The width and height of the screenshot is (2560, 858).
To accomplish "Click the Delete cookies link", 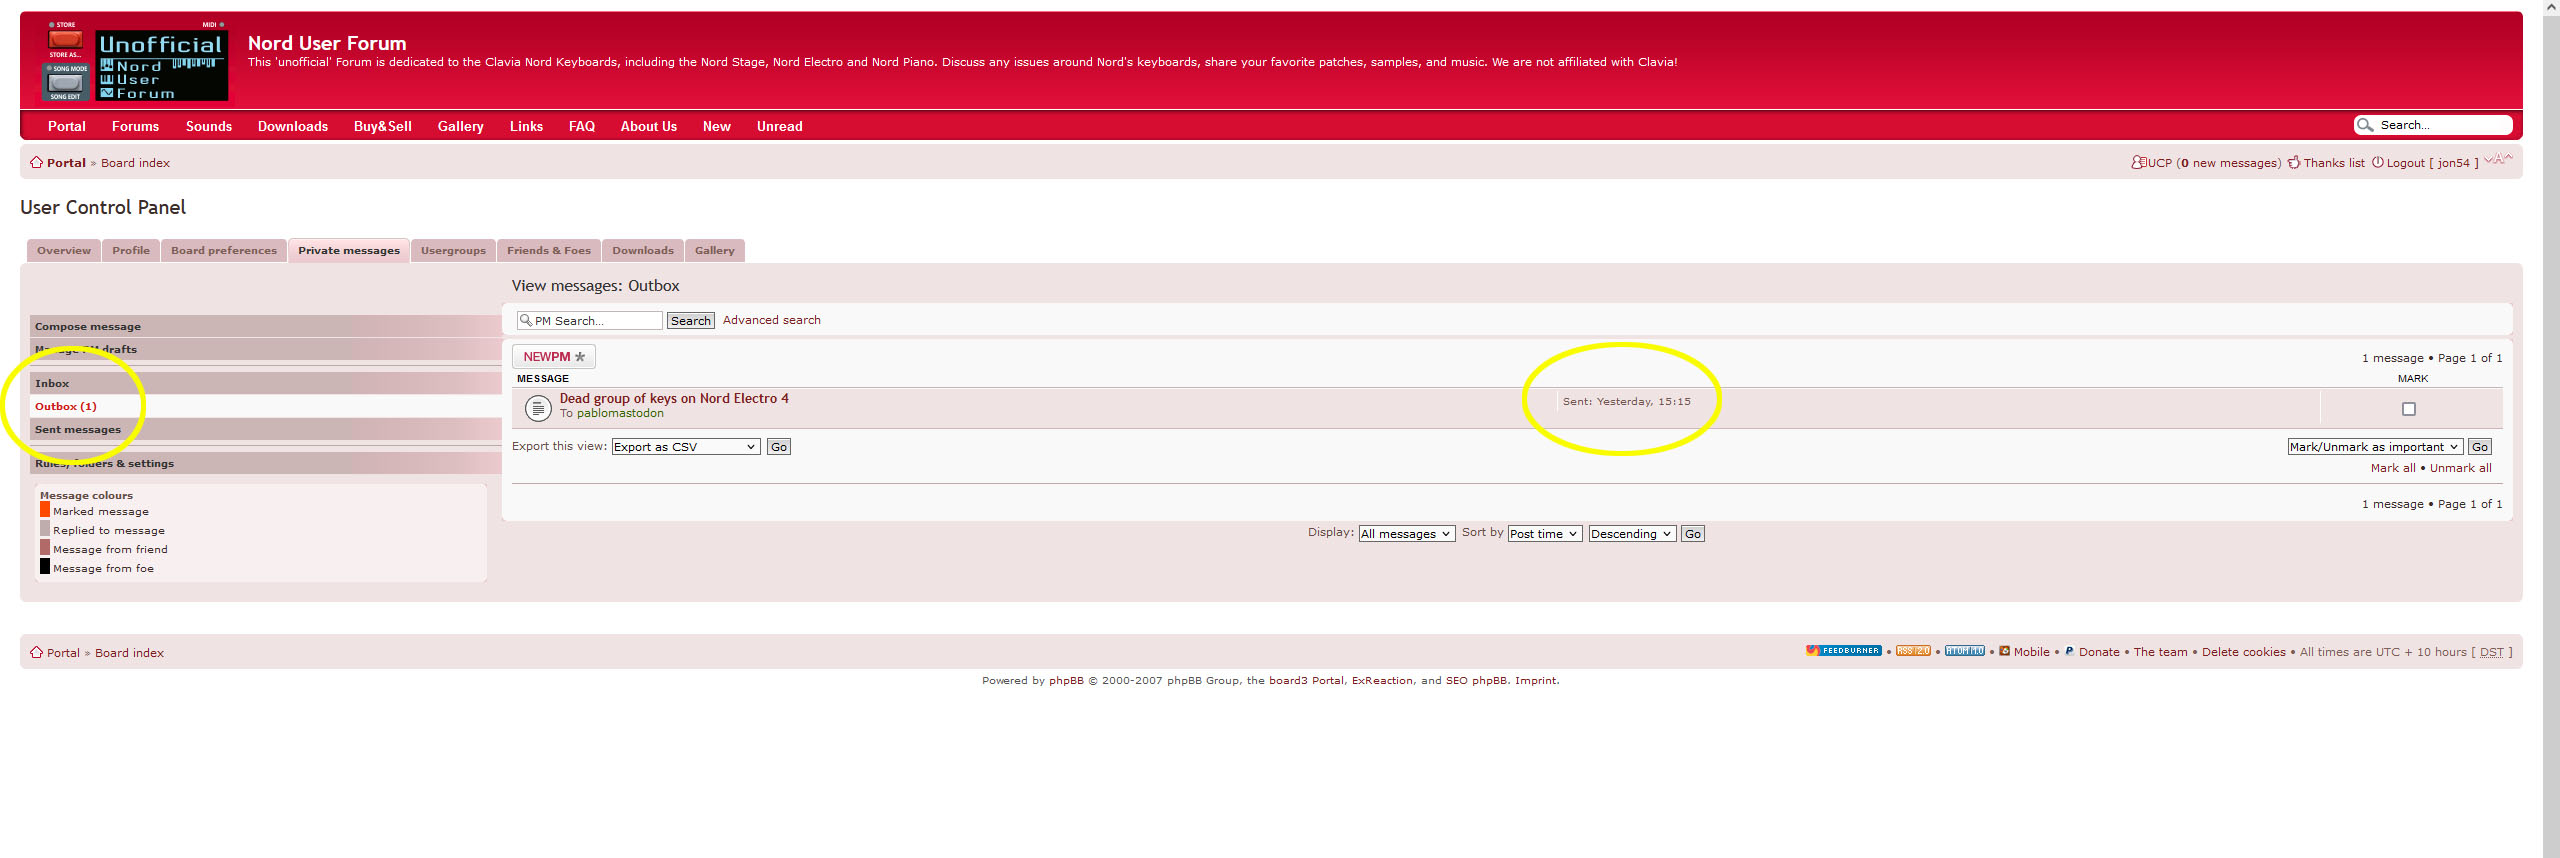I will [2244, 652].
